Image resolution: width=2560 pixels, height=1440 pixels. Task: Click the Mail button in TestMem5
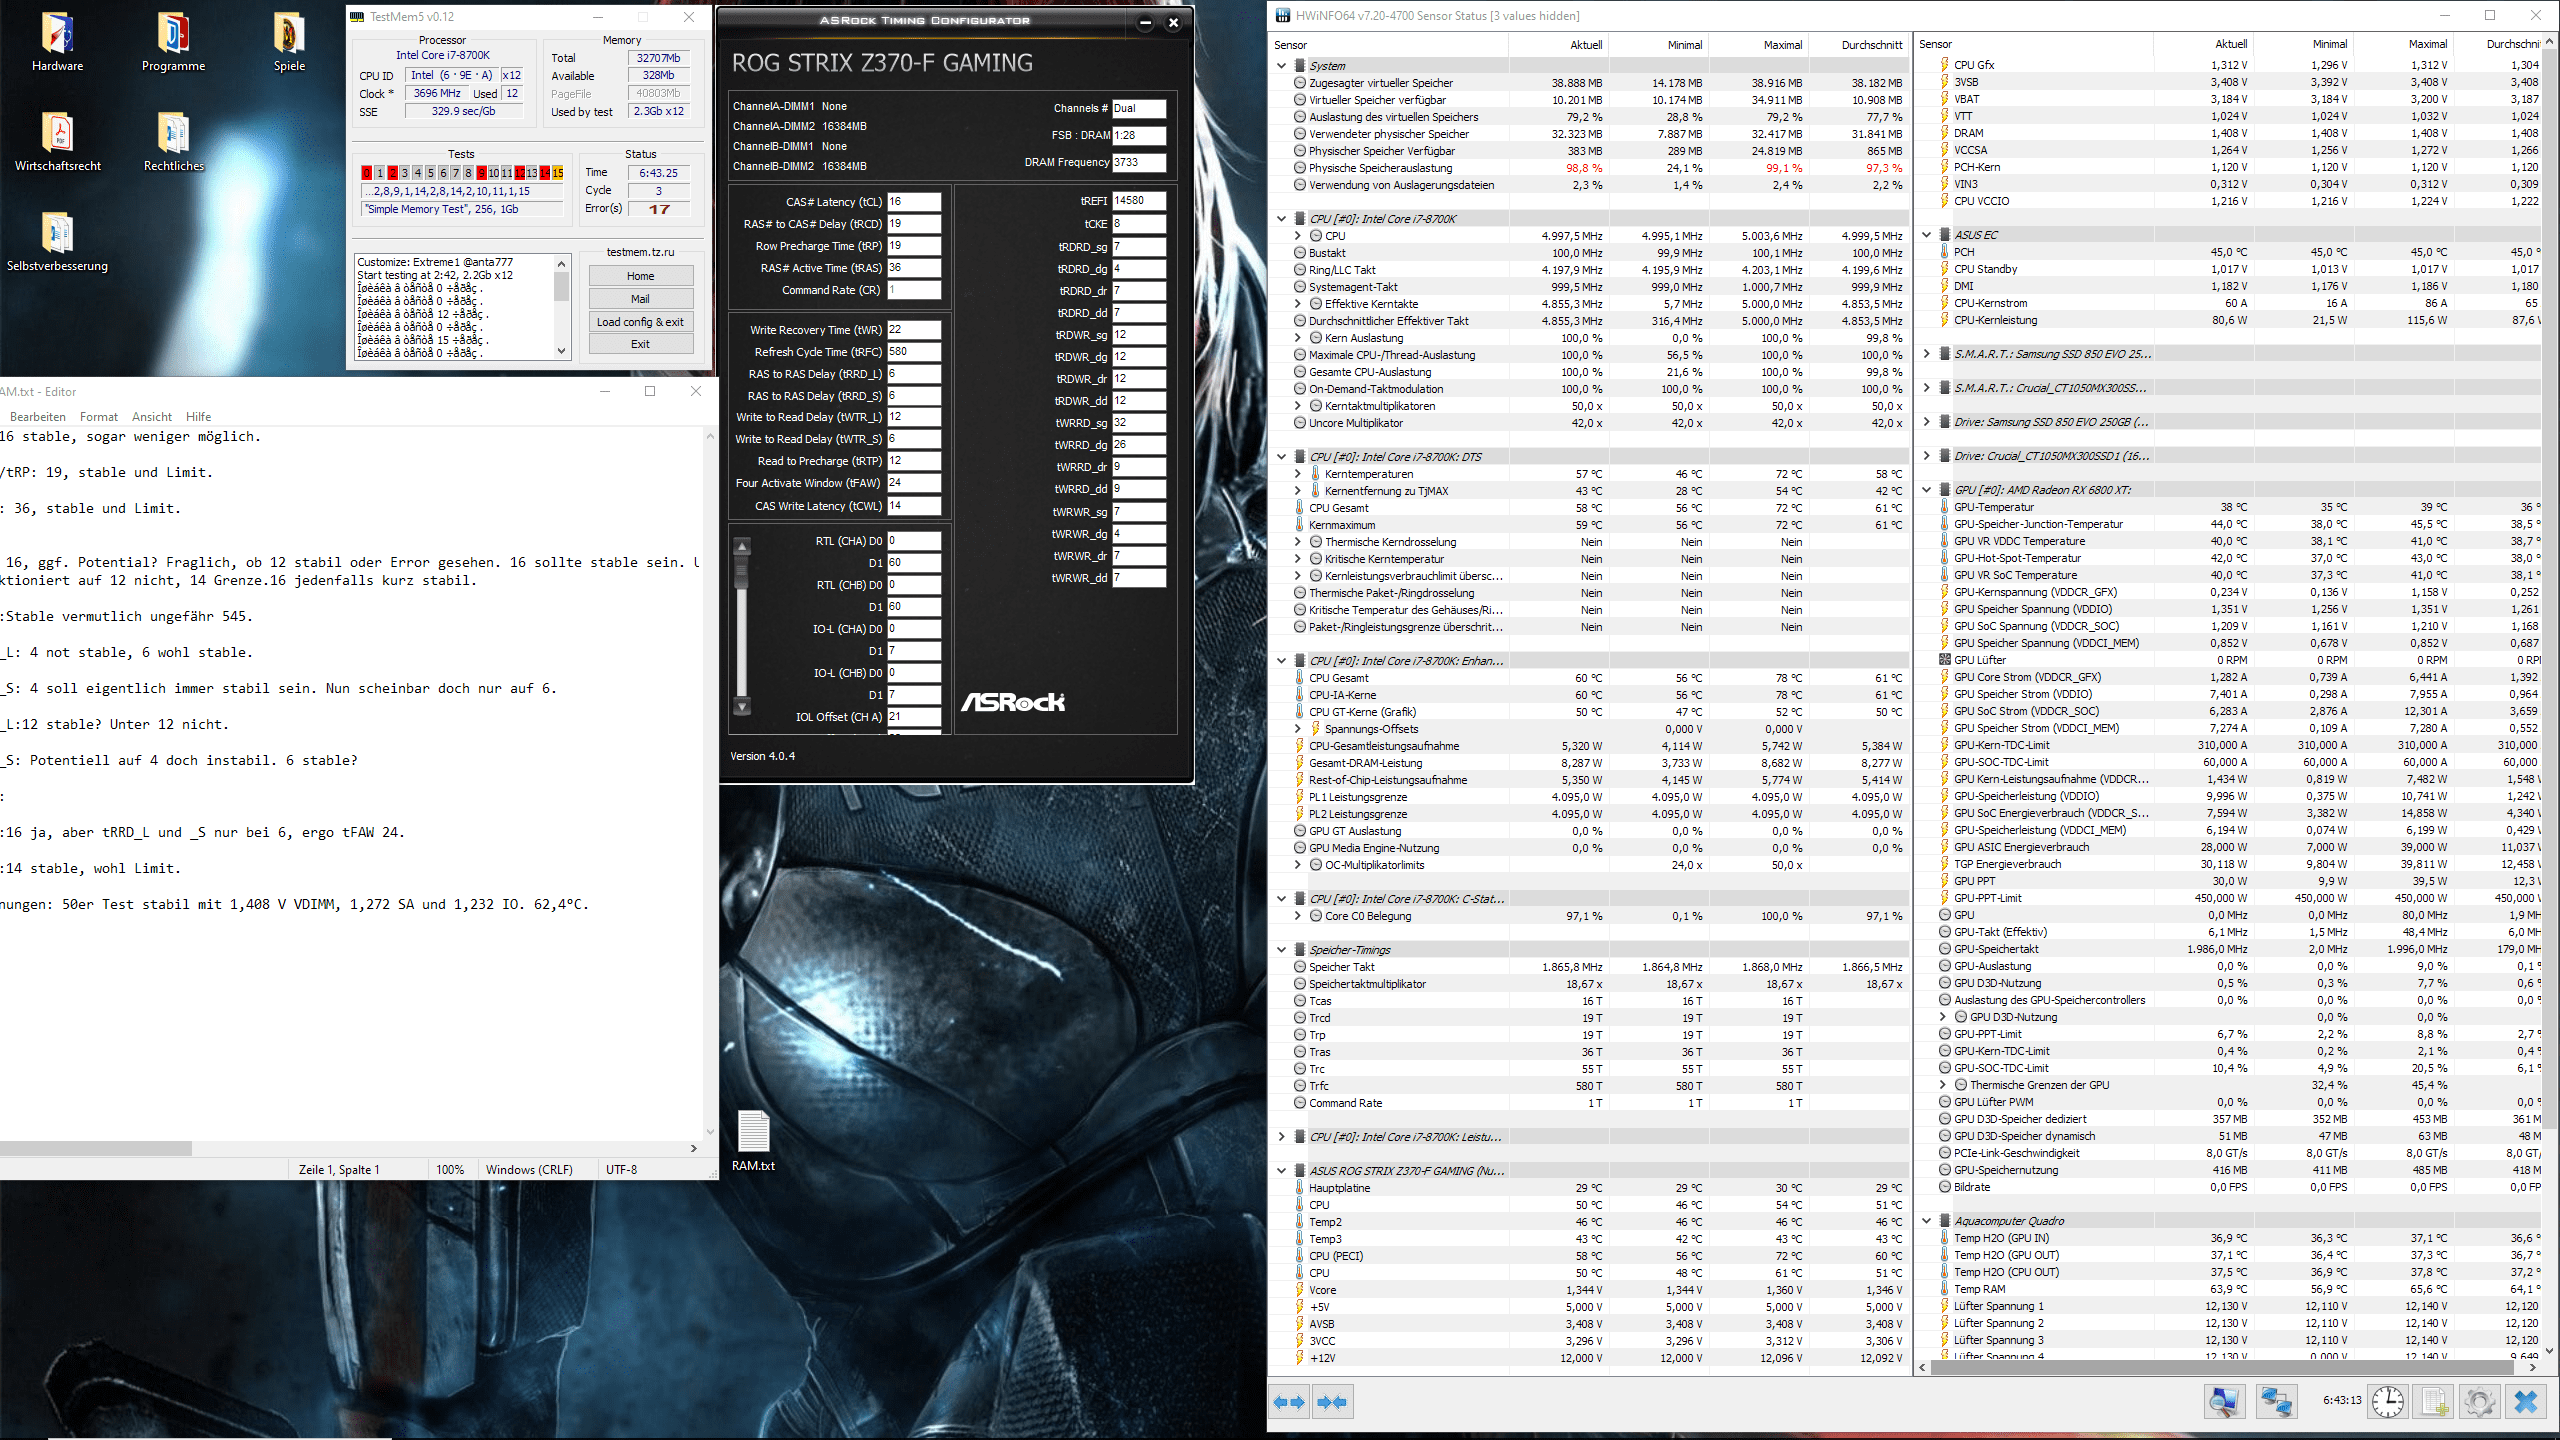641,299
